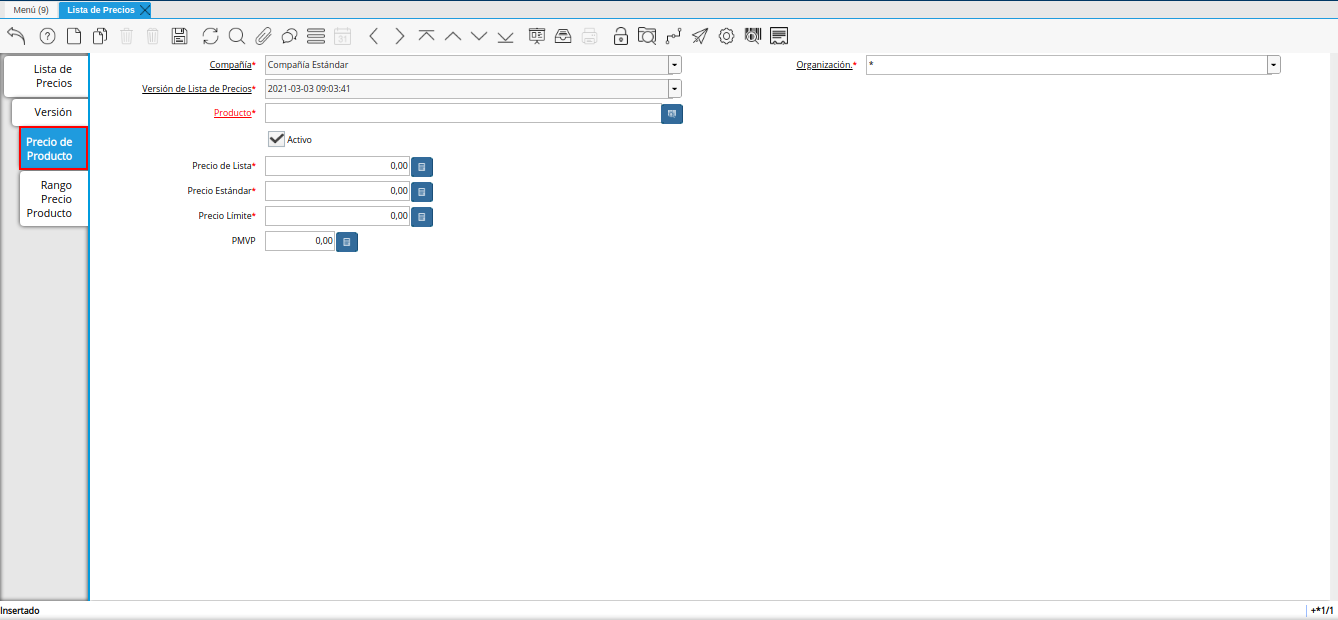
Task: Open the gear process icon in the toolbar
Action: (x=726, y=36)
